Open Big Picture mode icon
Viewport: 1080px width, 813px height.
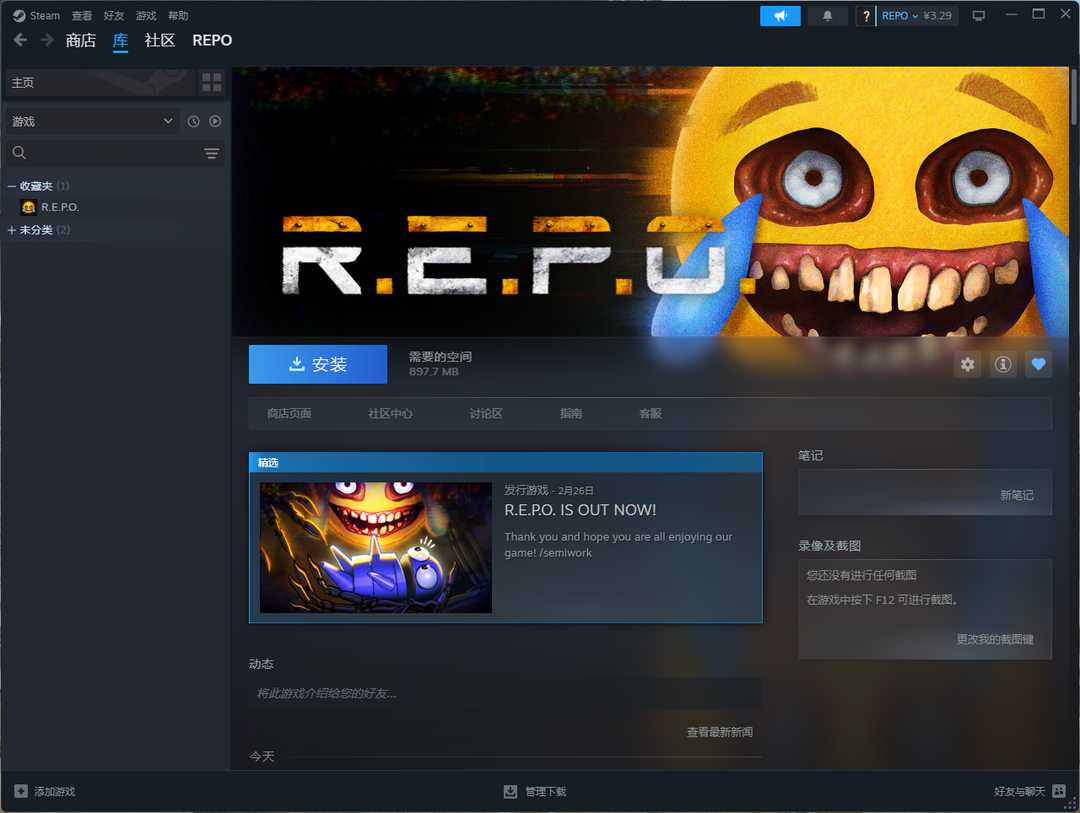tap(978, 16)
